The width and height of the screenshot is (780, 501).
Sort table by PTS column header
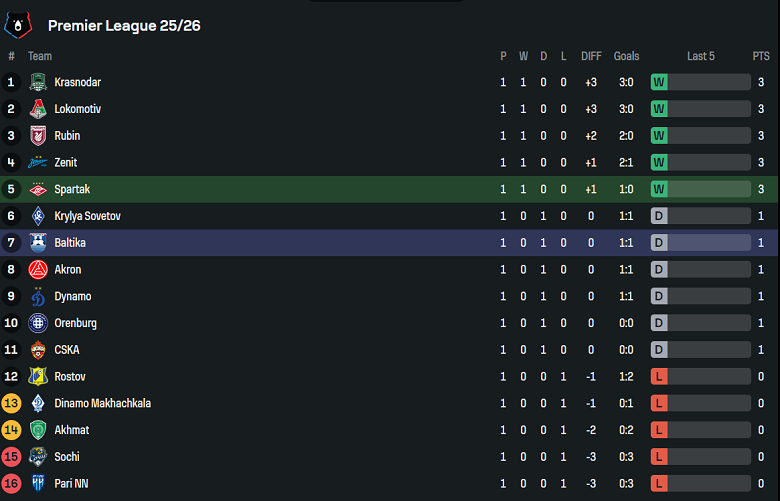click(x=761, y=56)
